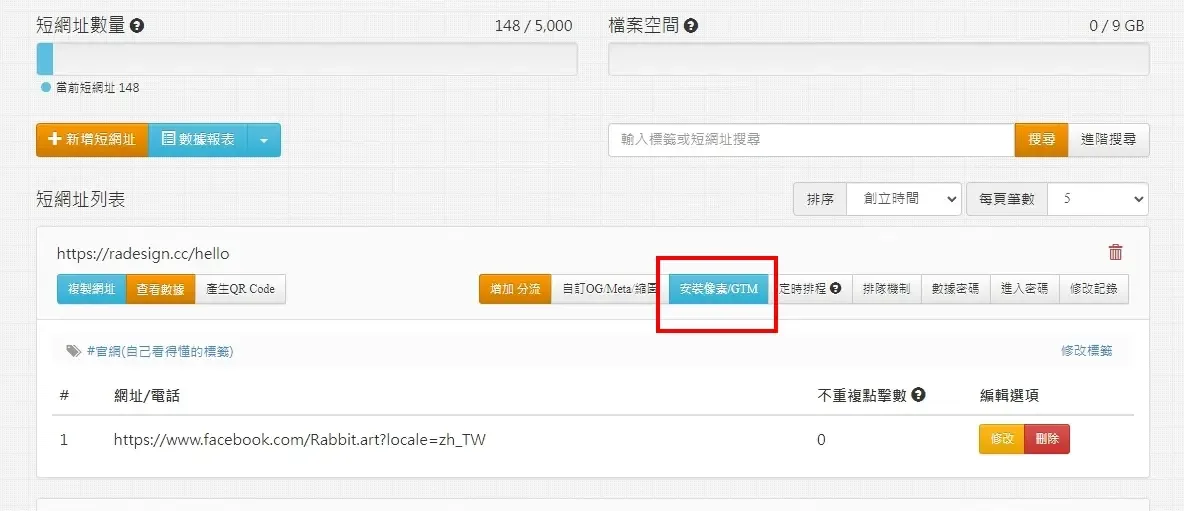
Task: Click the help icon next to 不重複點擊數
Action: tap(918, 395)
